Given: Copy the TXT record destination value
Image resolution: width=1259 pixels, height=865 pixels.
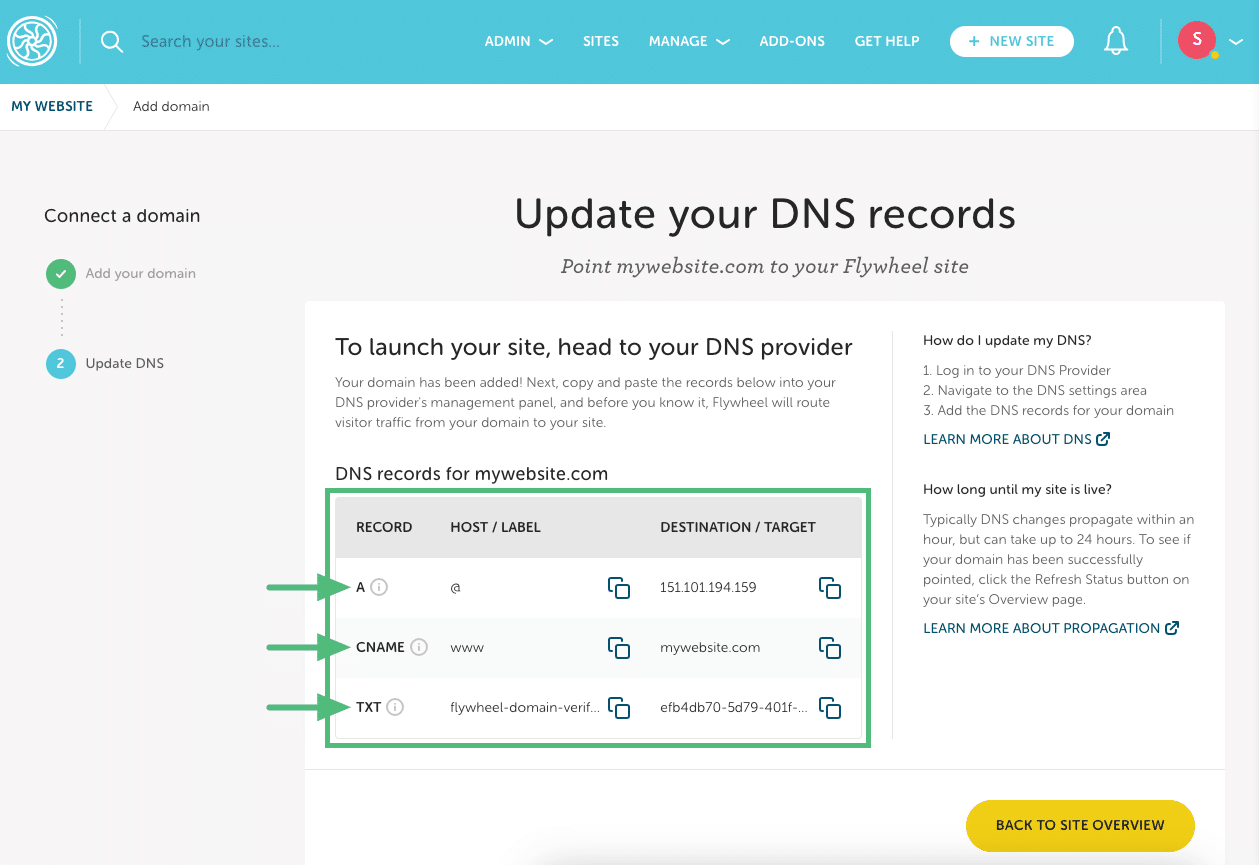Looking at the screenshot, I should (x=831, y=708).
